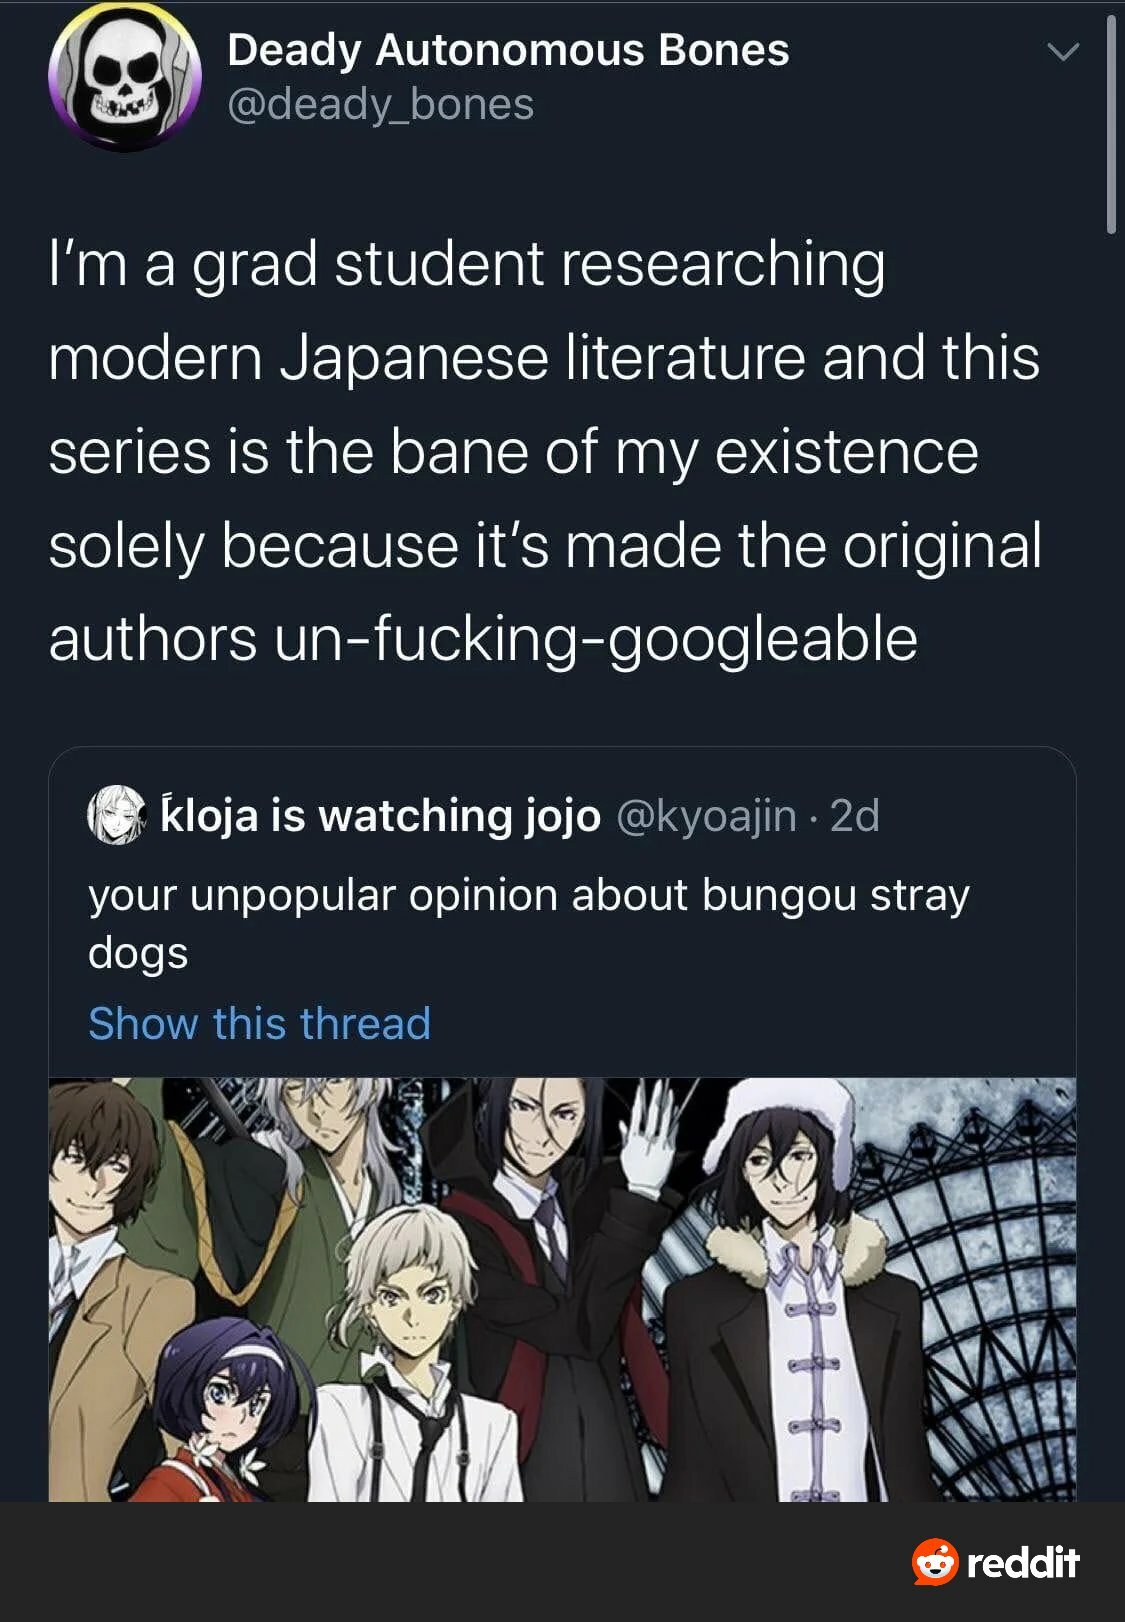Image resolution: width=1125 pixels, height=1622 pixels.
Task: Open the Bungou Stray Dogs anime image
Action: (562, 1289)
